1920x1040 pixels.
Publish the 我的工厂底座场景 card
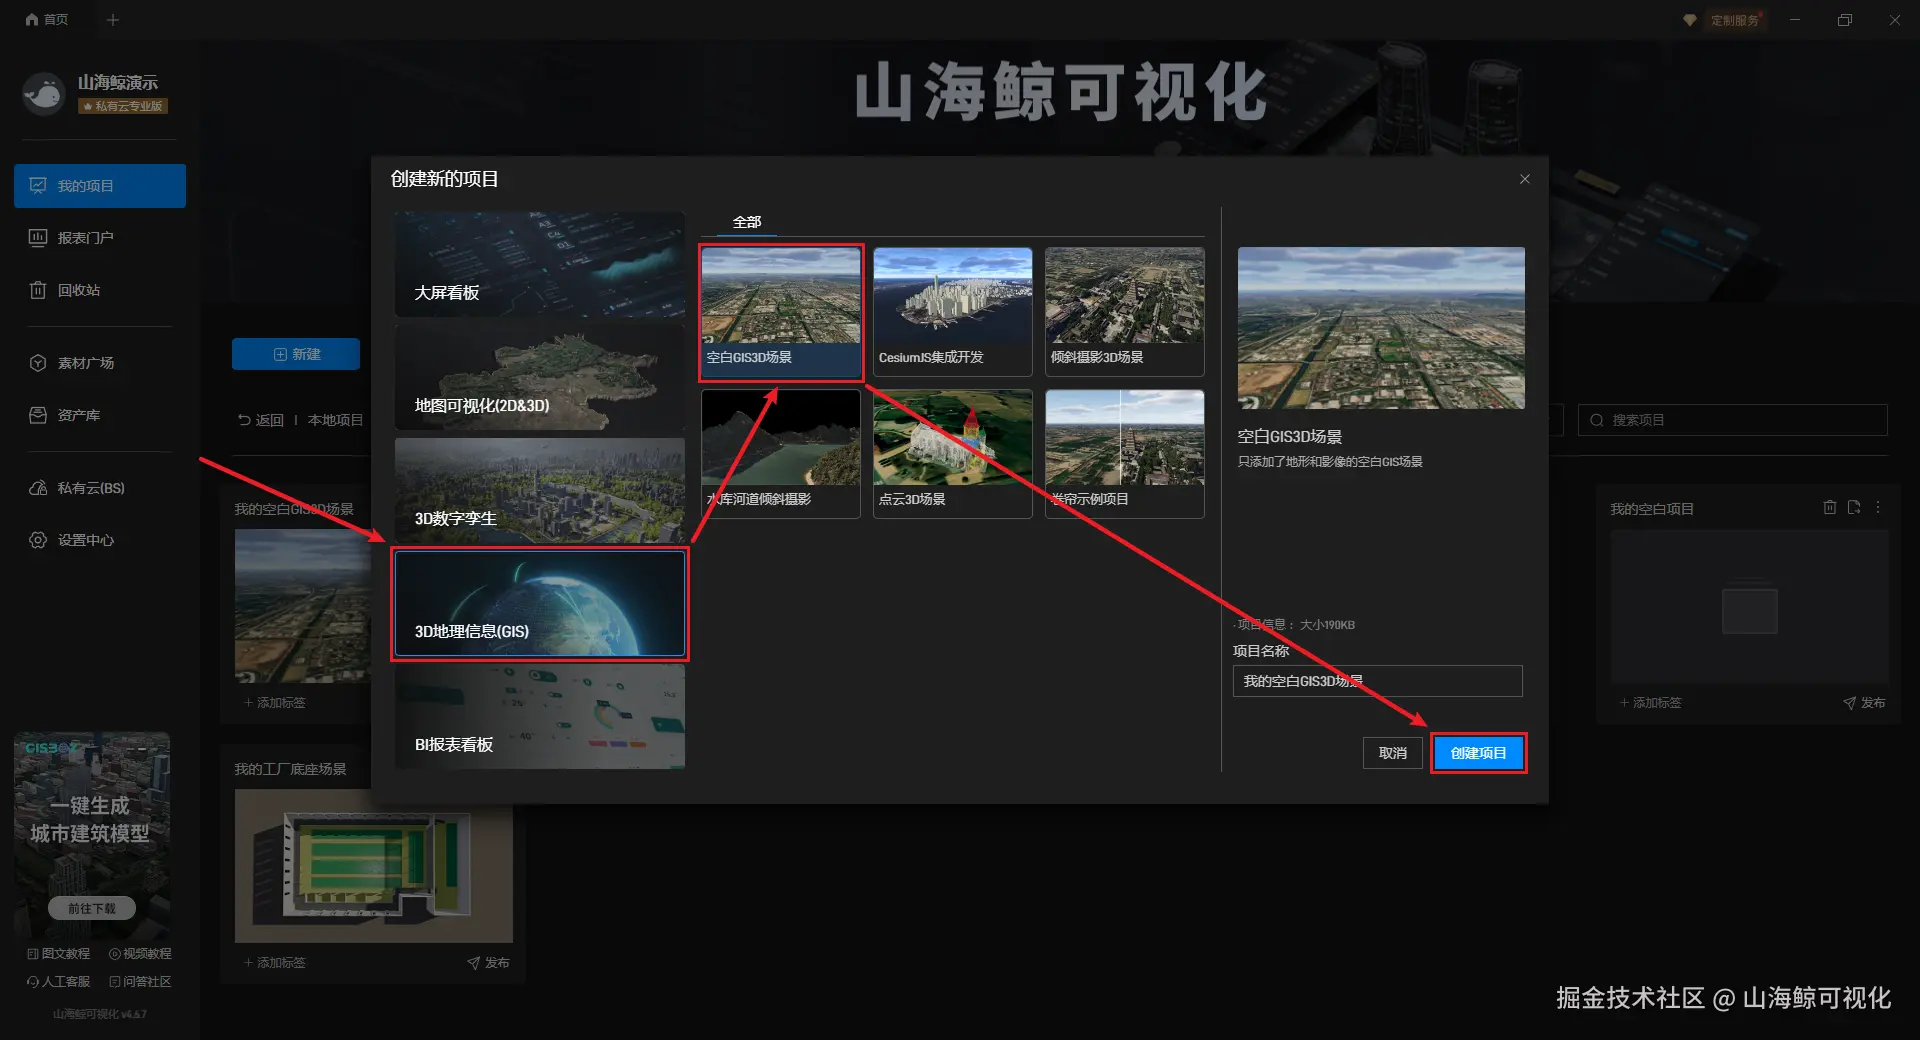(488, 963)
